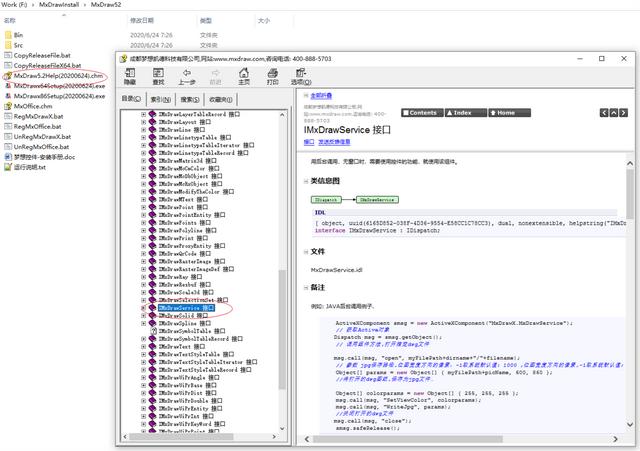
Task: Switch to the 搜索(S) search tab
Action: pyautogui.click(x=190, y=100)
